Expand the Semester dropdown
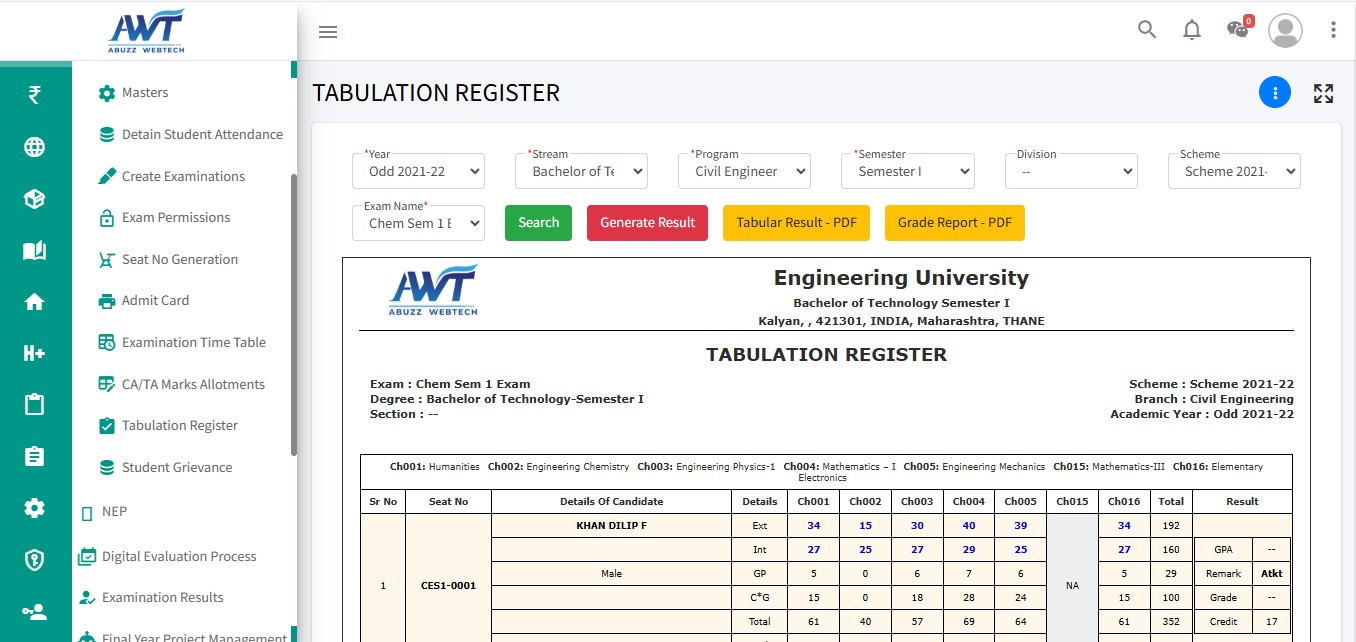The width and height of the screenshot is (1356, 642). pyautogui.click(x=907, y=170)
